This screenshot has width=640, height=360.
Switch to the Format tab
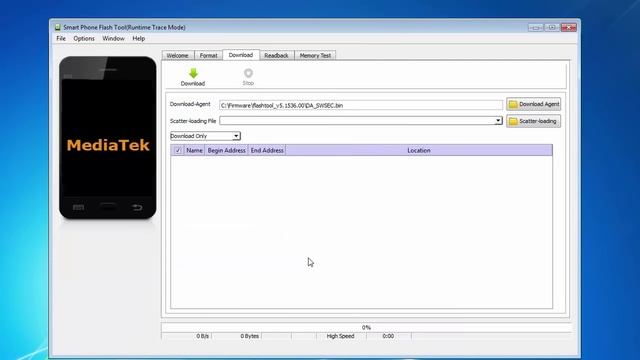pos(208,56)
